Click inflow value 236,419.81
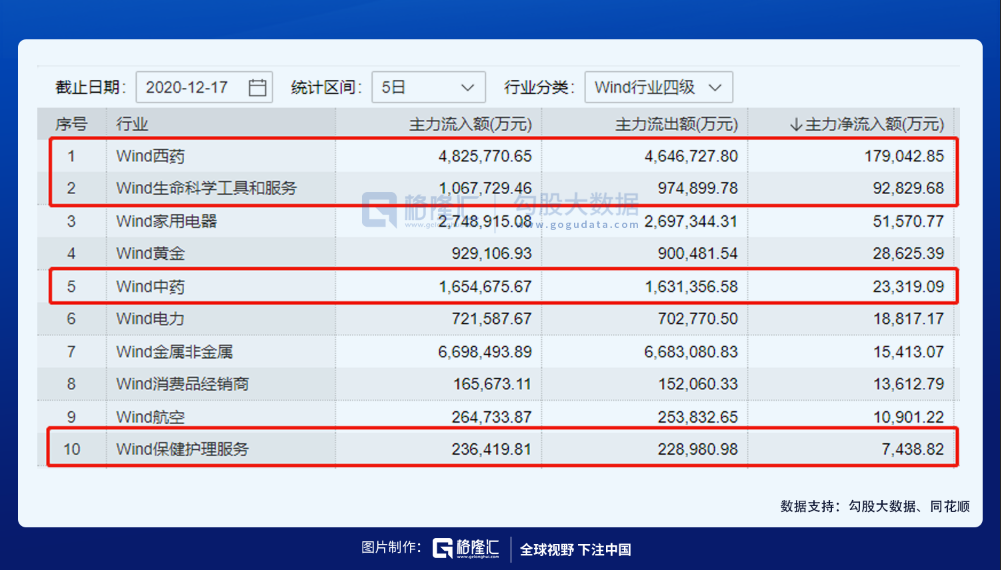The height and width of the screenshot is (570, 1001). [492, 449]
